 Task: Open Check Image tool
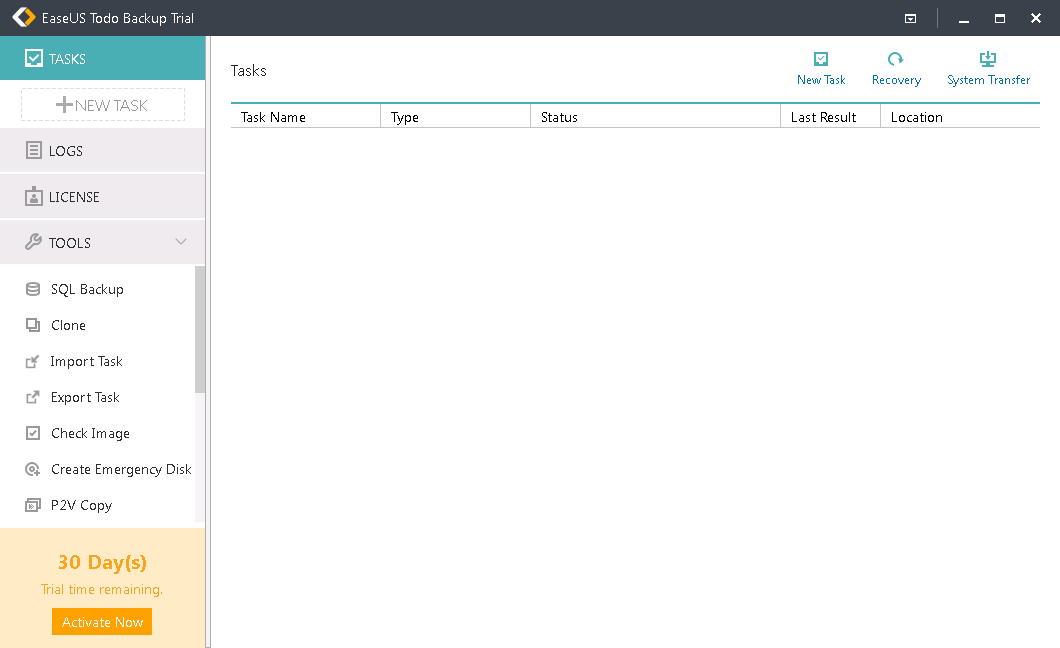[x=90, y=433]
